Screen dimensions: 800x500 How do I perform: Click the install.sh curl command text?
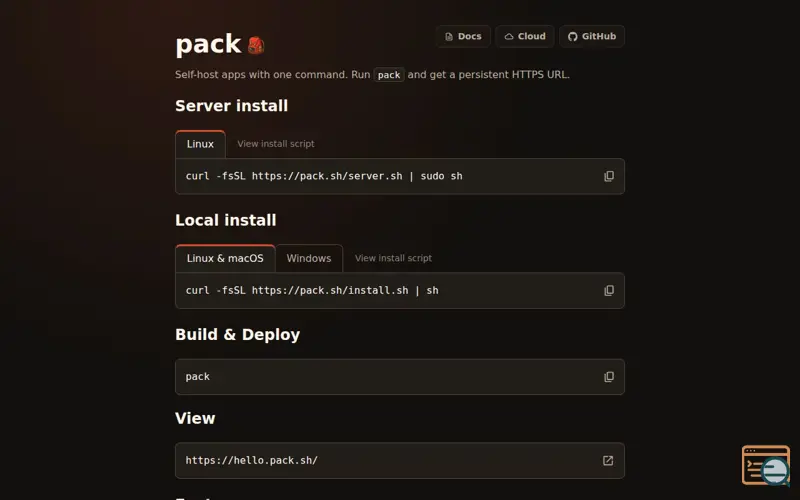(312, 290)
